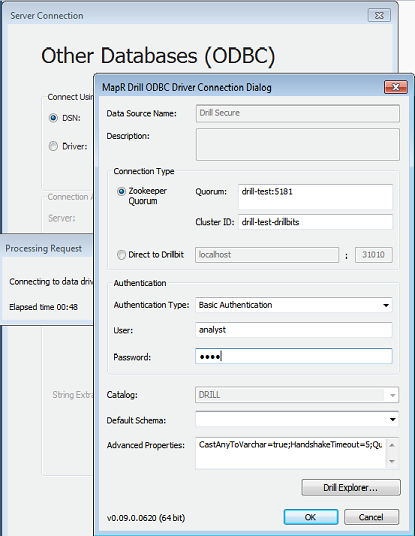Click the Advanced Properties scroll down arrow

392,461
